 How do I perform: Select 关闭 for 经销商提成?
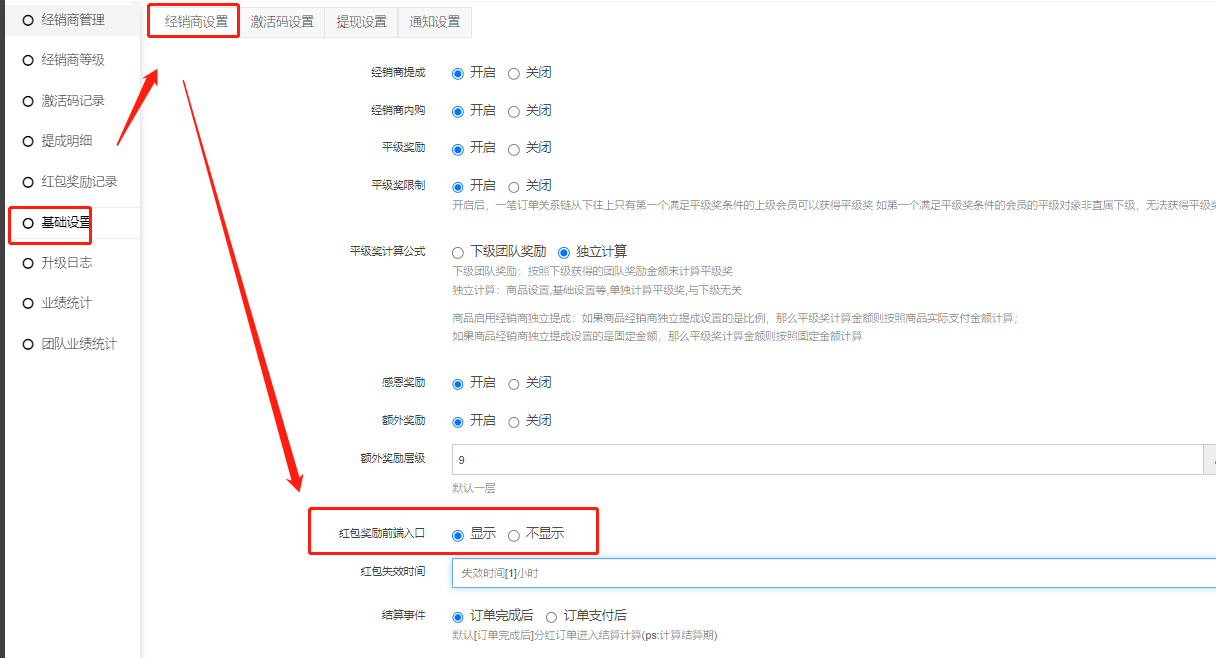(x=514, y=73)
